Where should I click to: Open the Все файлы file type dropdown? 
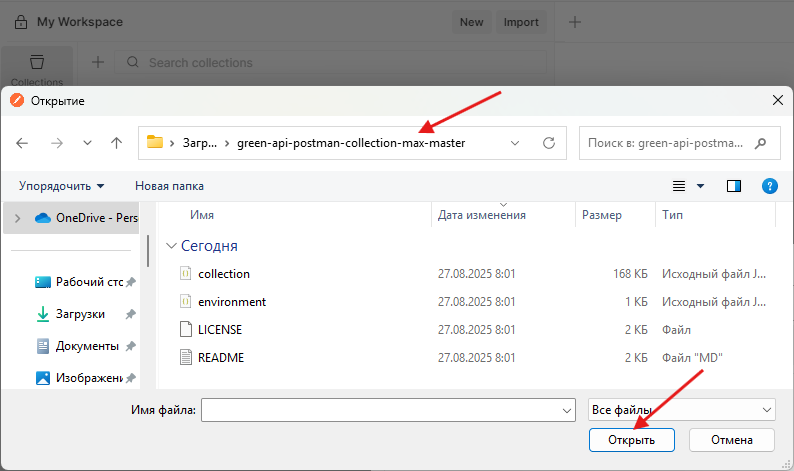pos(682,410)
